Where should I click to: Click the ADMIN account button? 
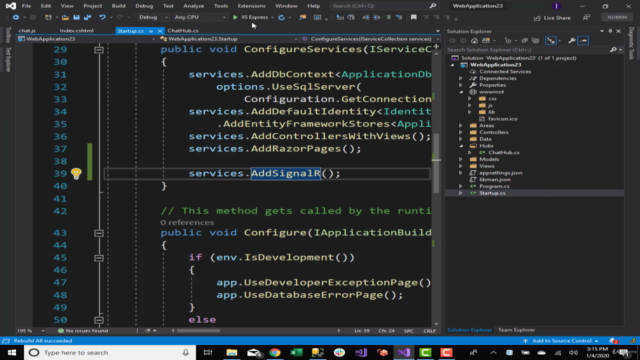point(617,17)
